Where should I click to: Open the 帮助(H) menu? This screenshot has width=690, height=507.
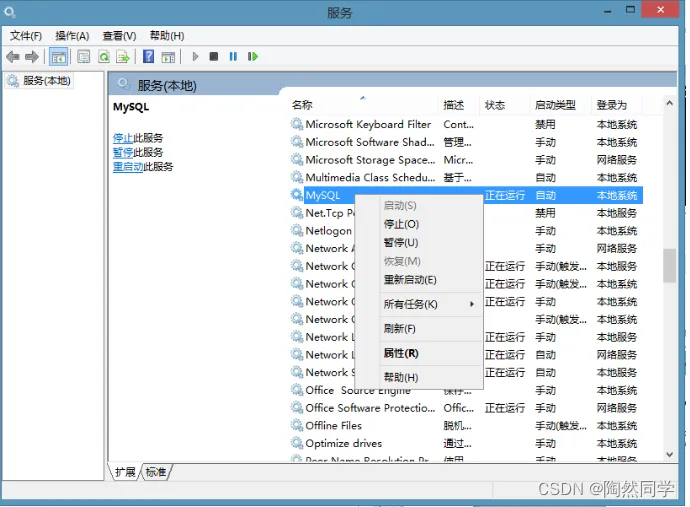[167, 36]
